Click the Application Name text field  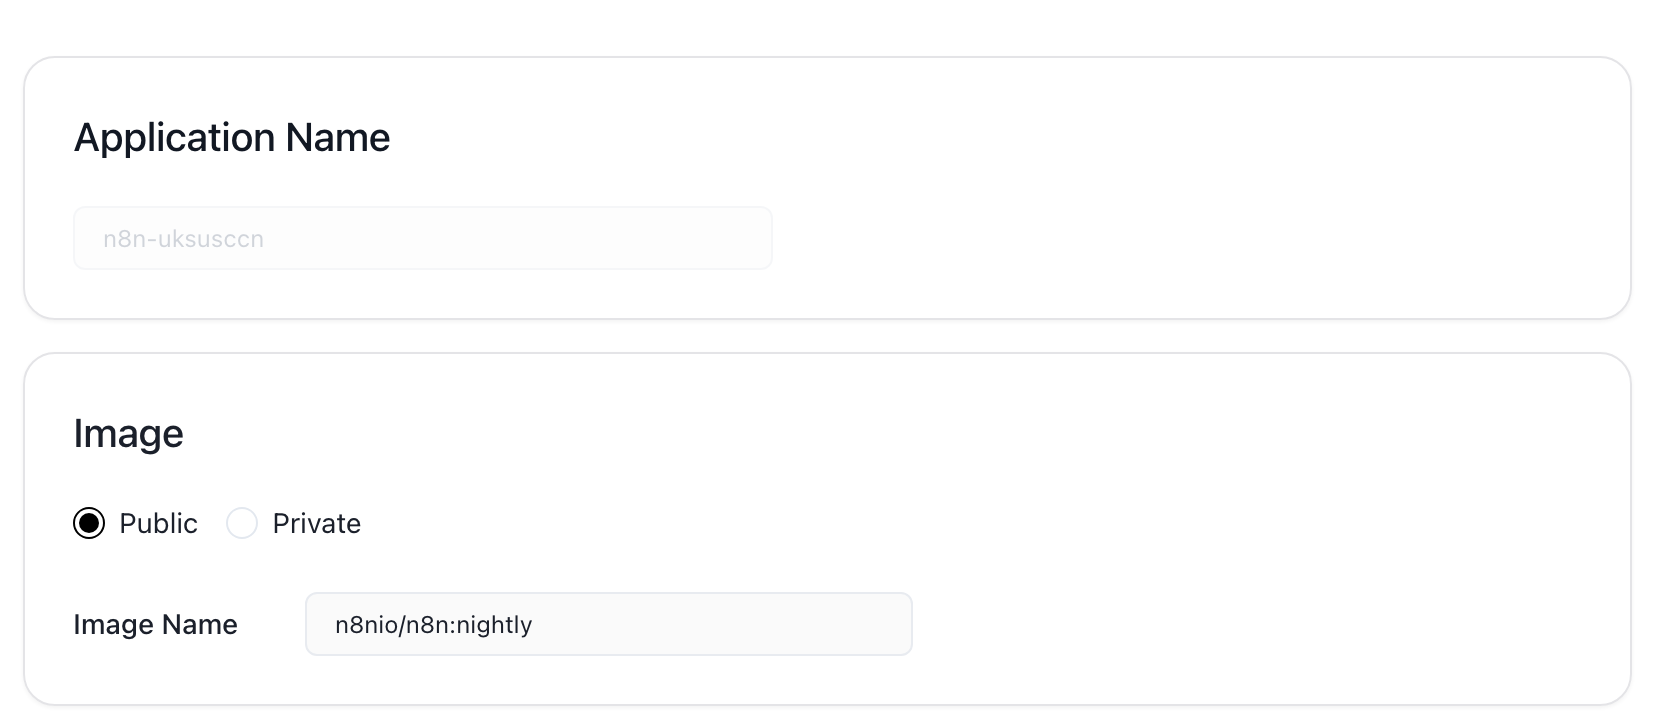coord(422,239)
